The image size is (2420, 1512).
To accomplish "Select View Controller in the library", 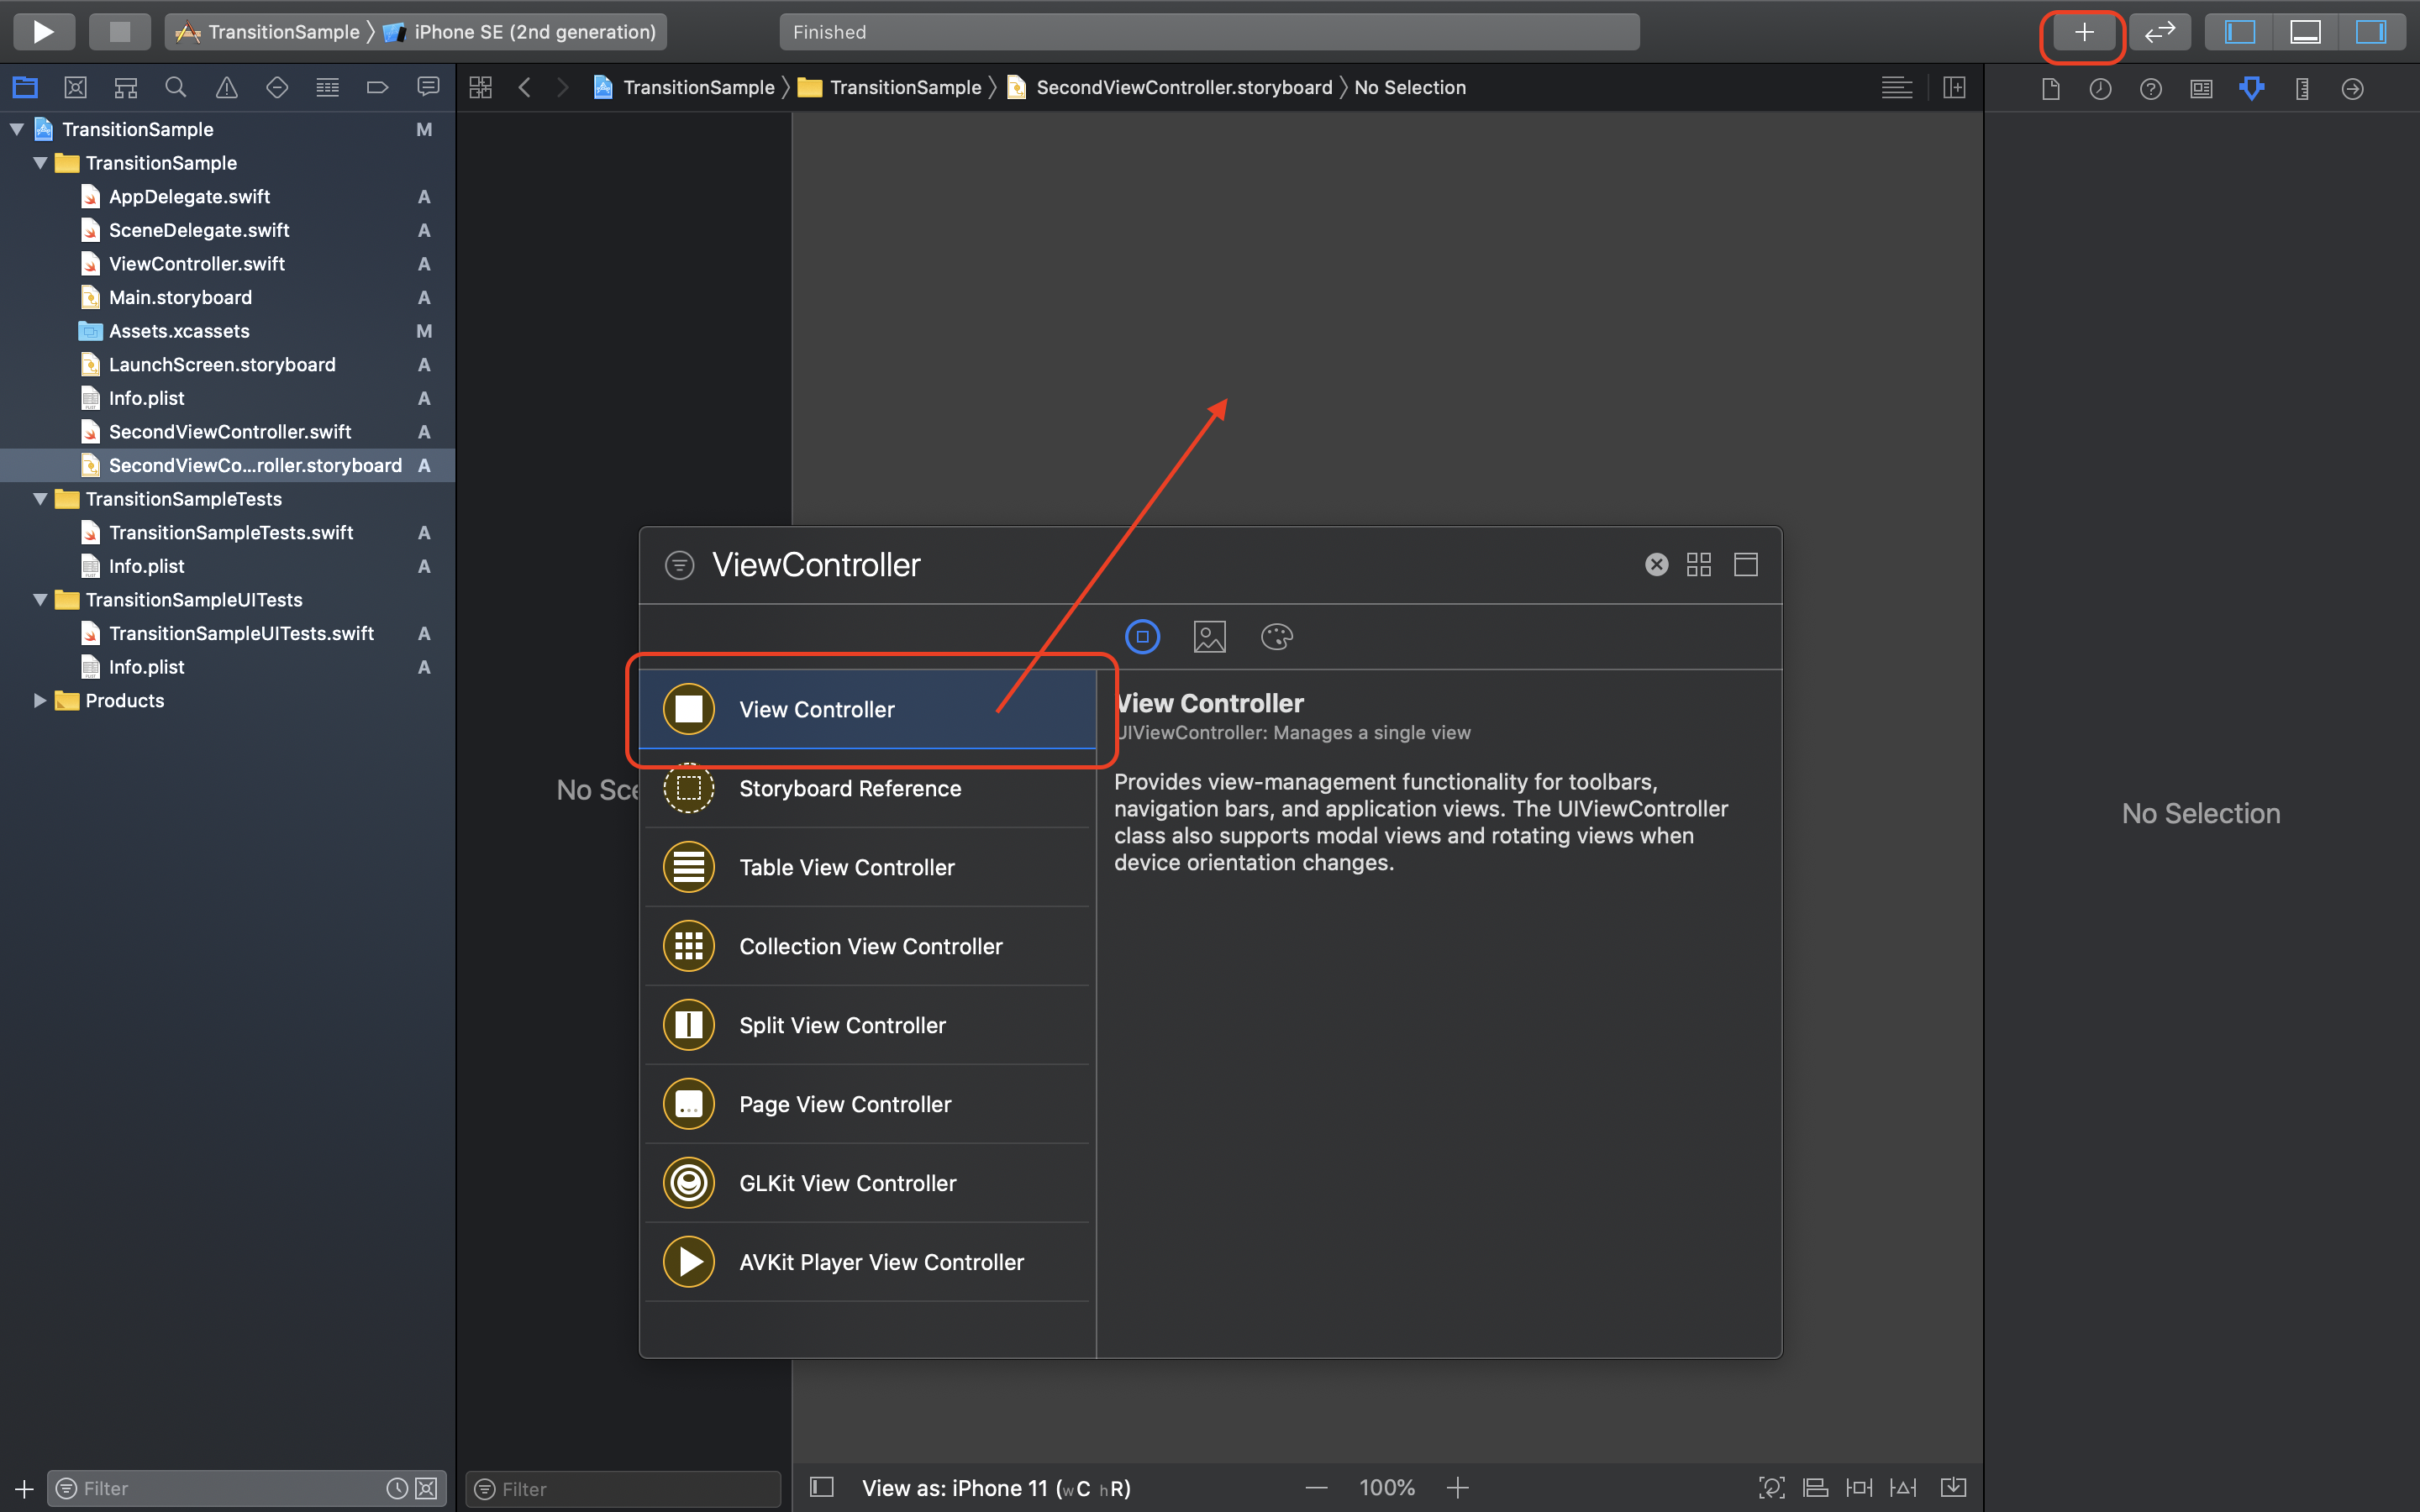I will (868, 709).
